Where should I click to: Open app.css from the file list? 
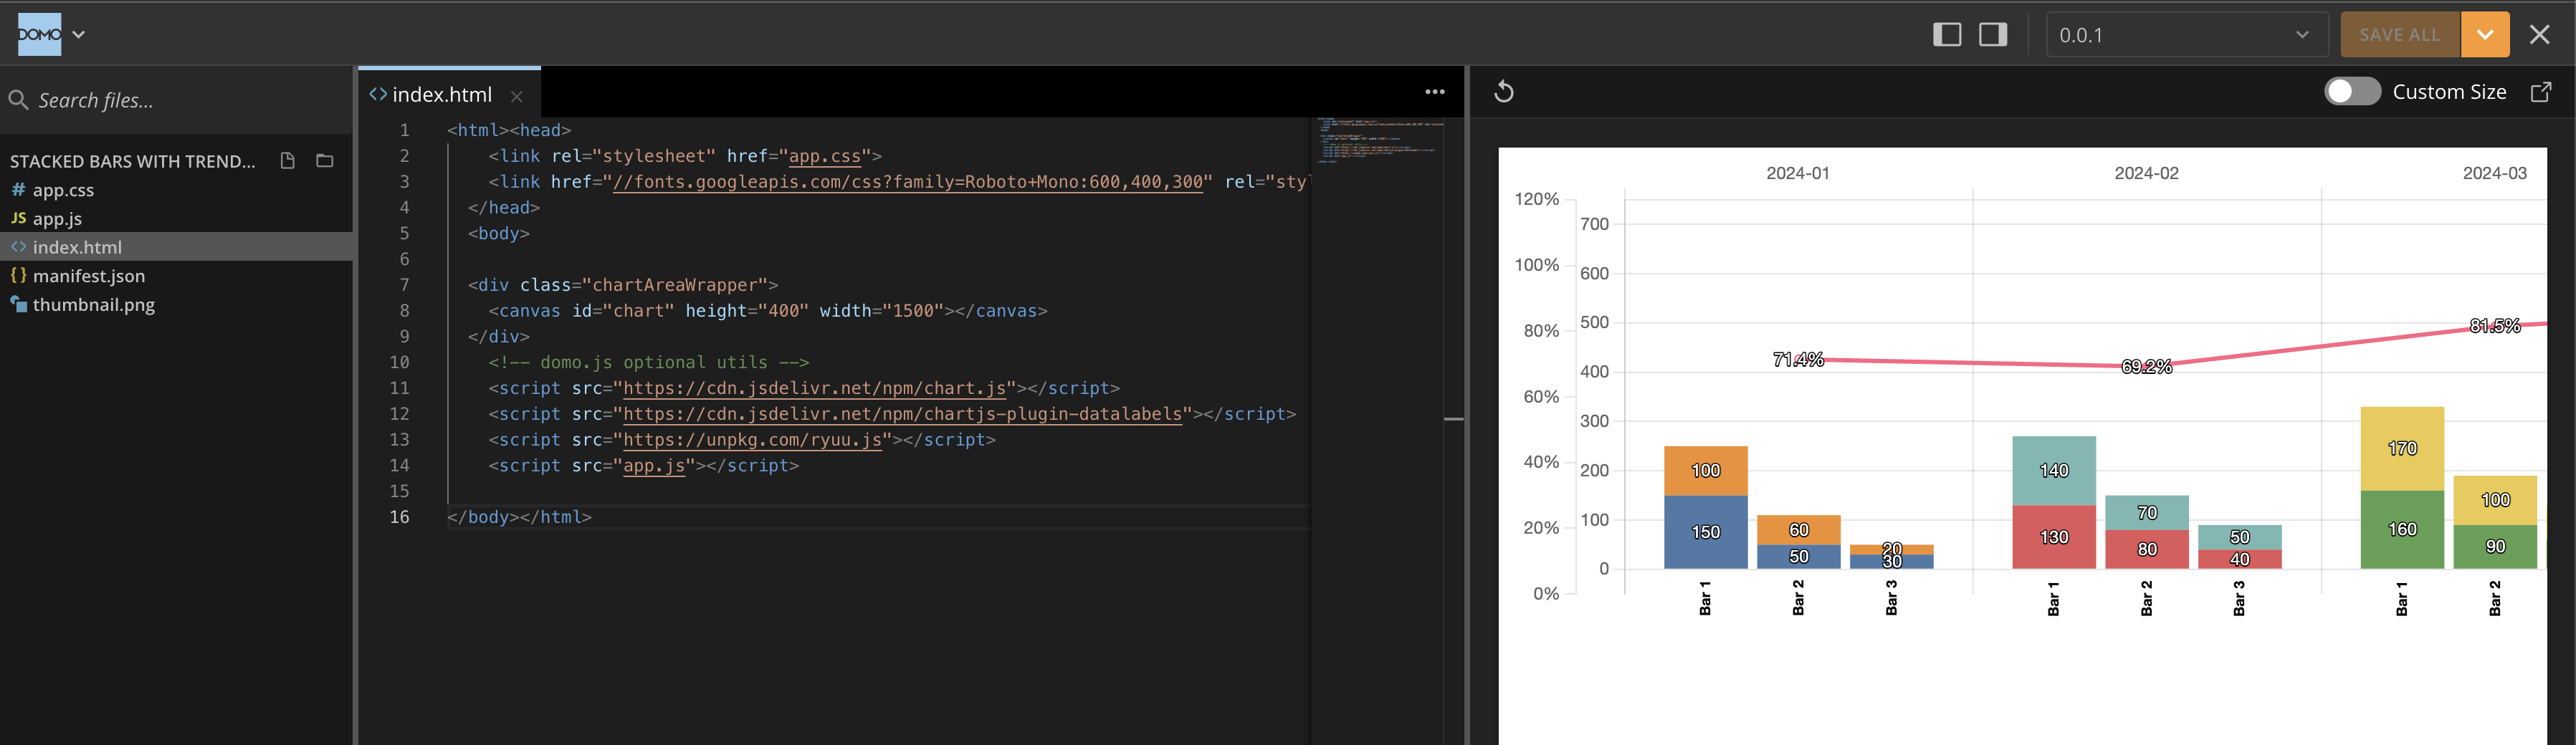pyautogui.click(x=63, y=189)
